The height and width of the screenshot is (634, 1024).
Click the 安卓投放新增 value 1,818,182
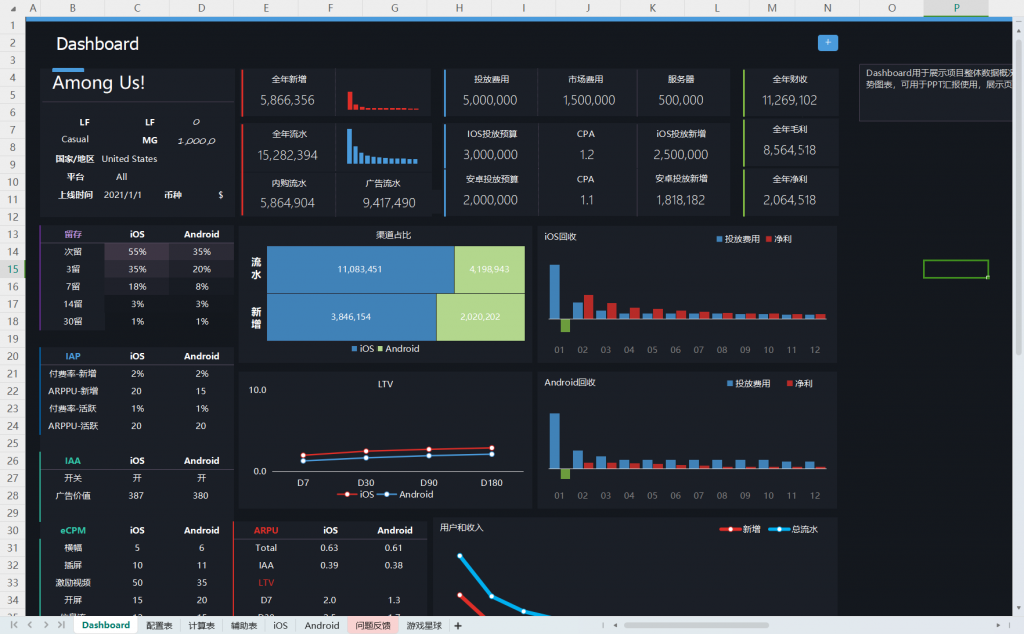pos(680,200)
